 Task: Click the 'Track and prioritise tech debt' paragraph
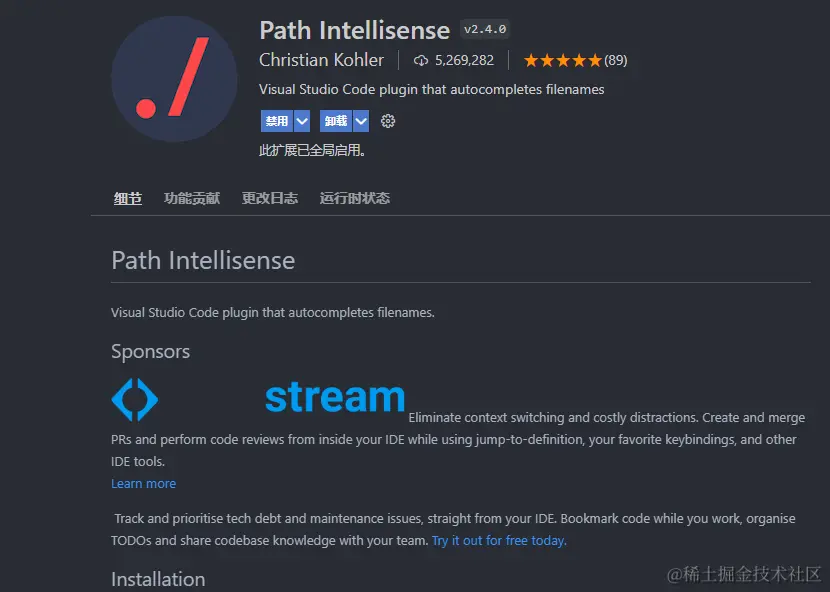[x=453, y=530]
